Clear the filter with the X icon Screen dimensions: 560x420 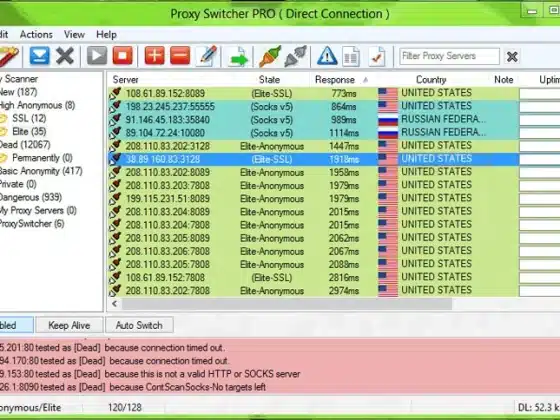tap(512, 56)
